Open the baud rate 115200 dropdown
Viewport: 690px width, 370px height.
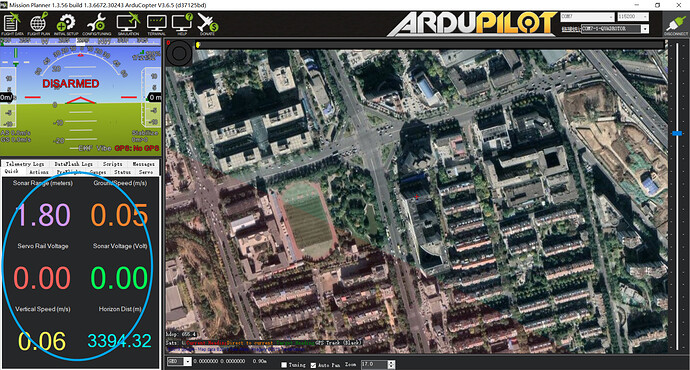click(x=633, y=17)
